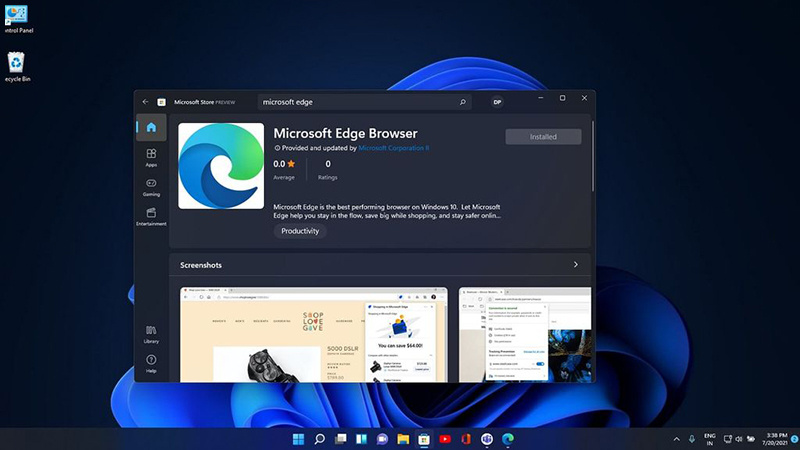Select the Control Panel desktop icon
The height and width of the screenshot is (450, 800).
[x=17, y=19]
